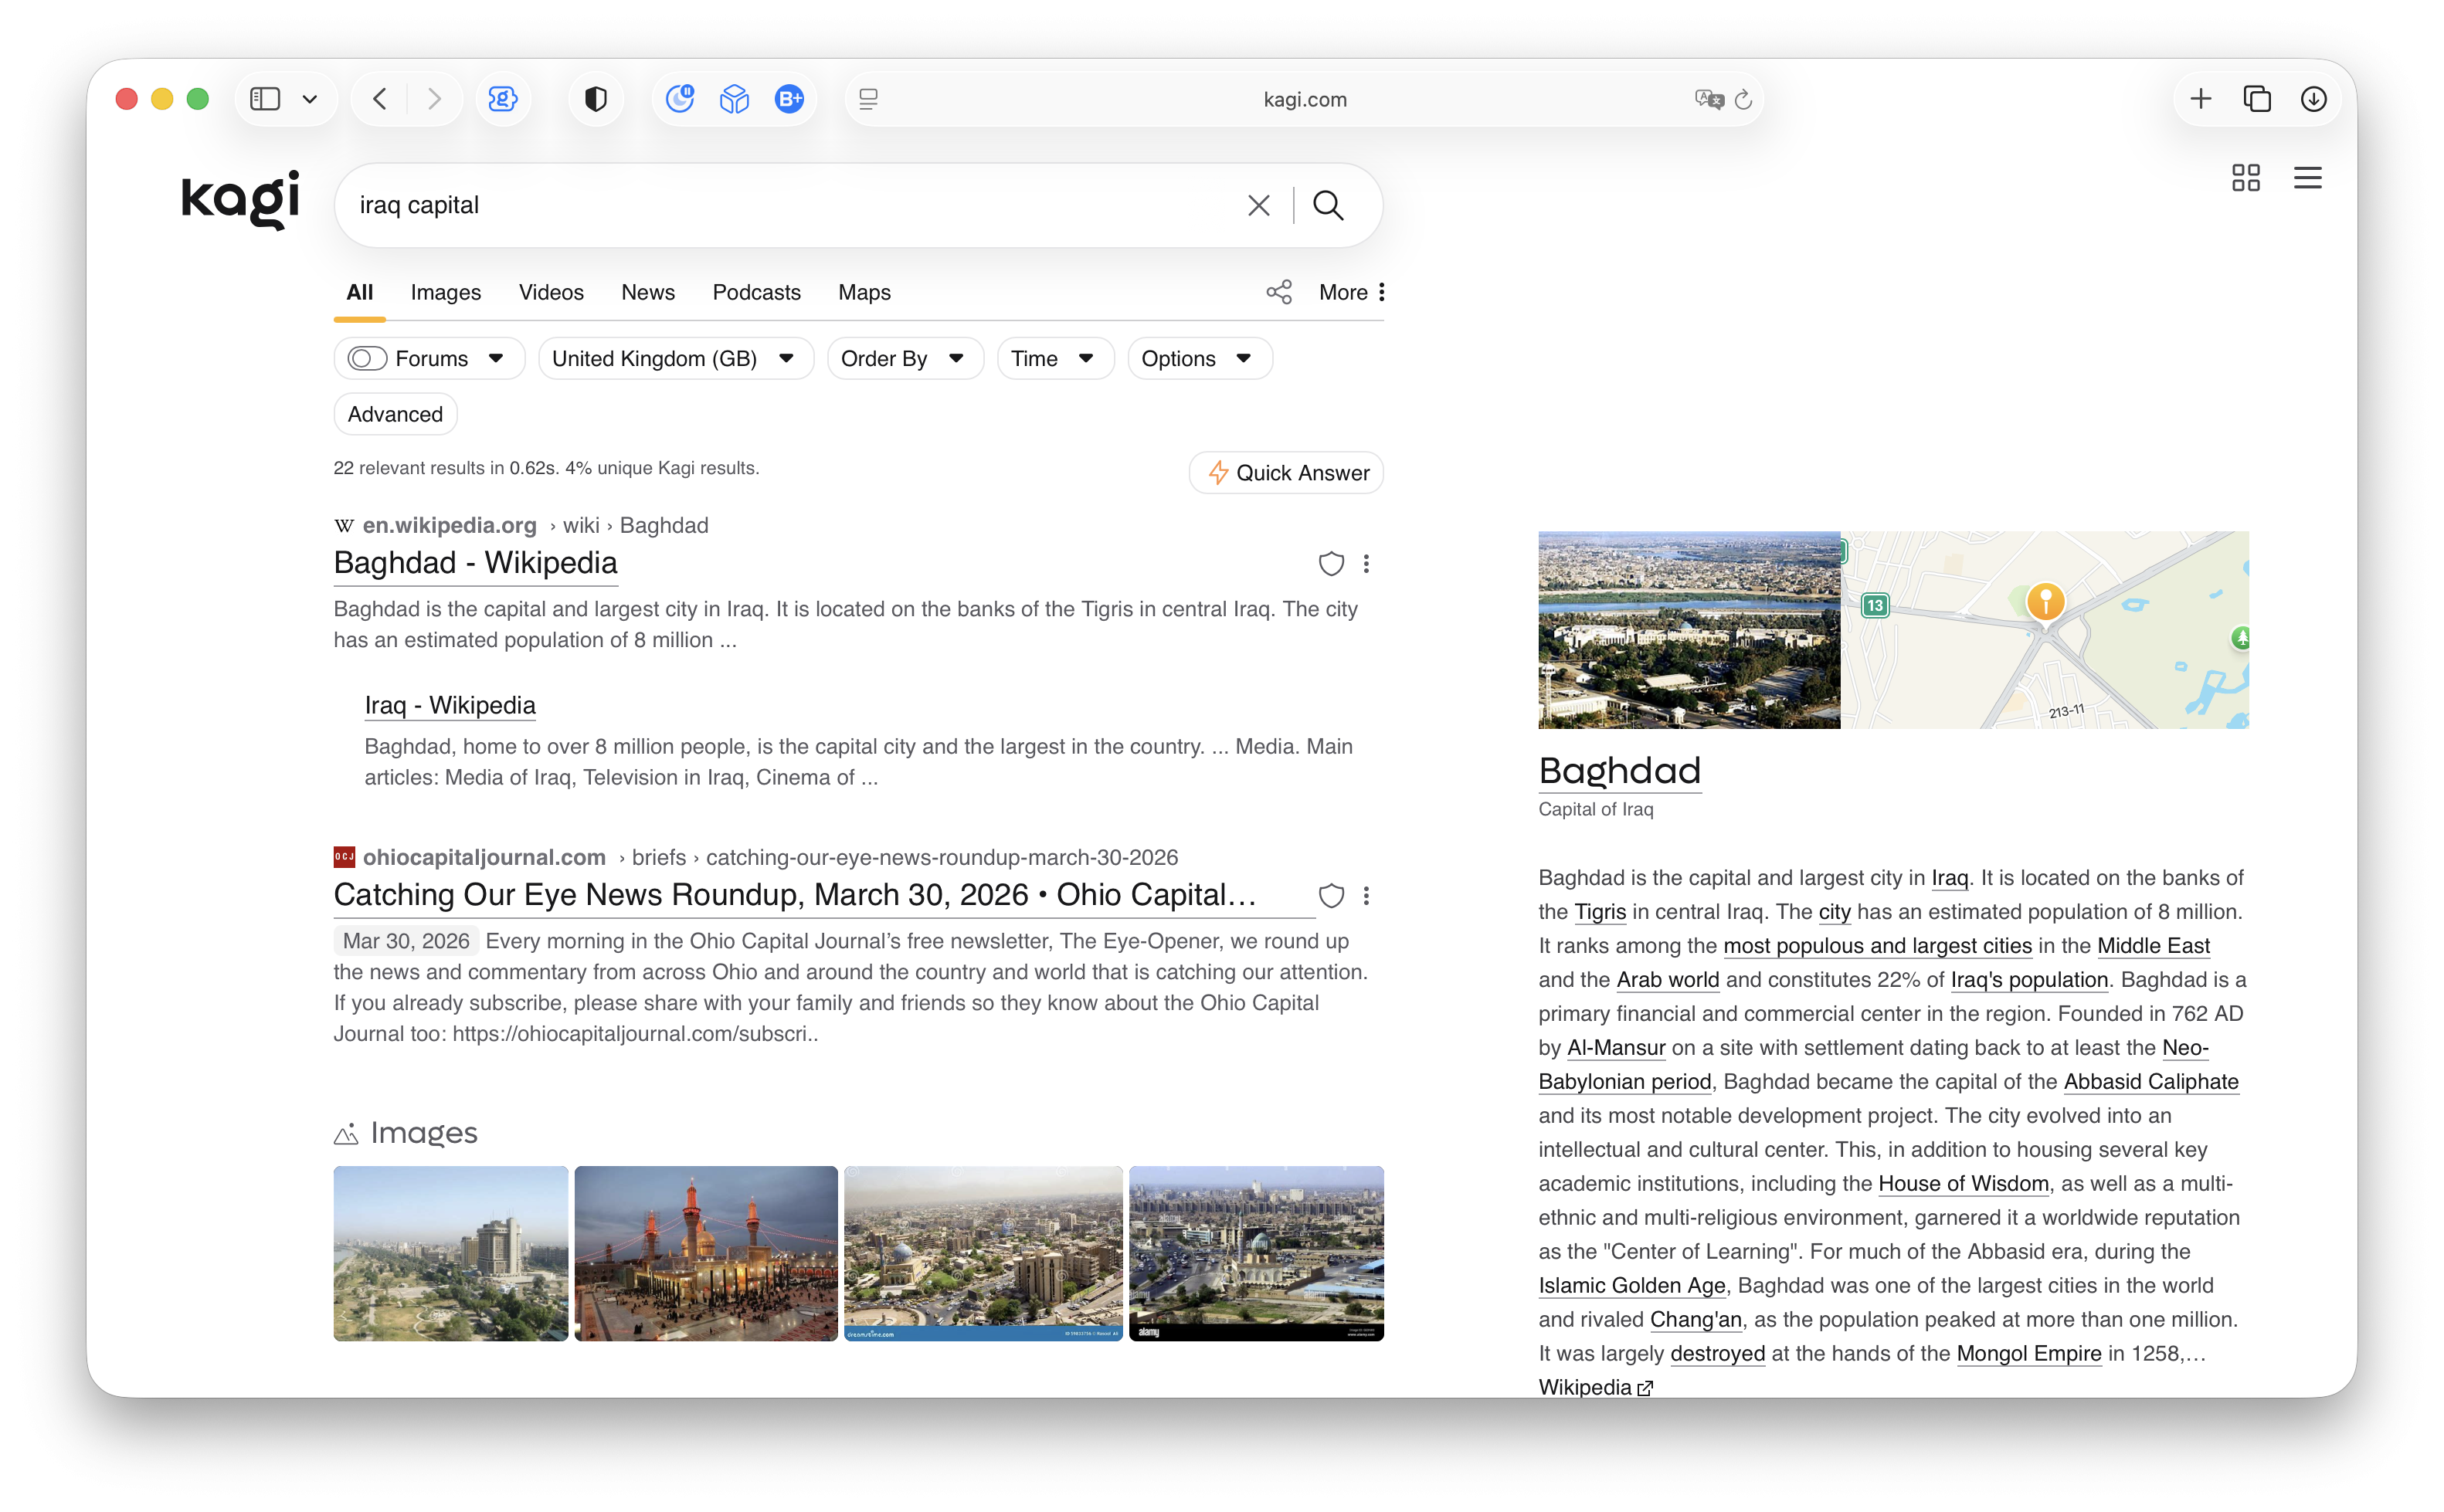Image resolution: width=2444 pixels, height=1512 pixels.
Task: Open the downloads icon
Action: coord(2314,99)
